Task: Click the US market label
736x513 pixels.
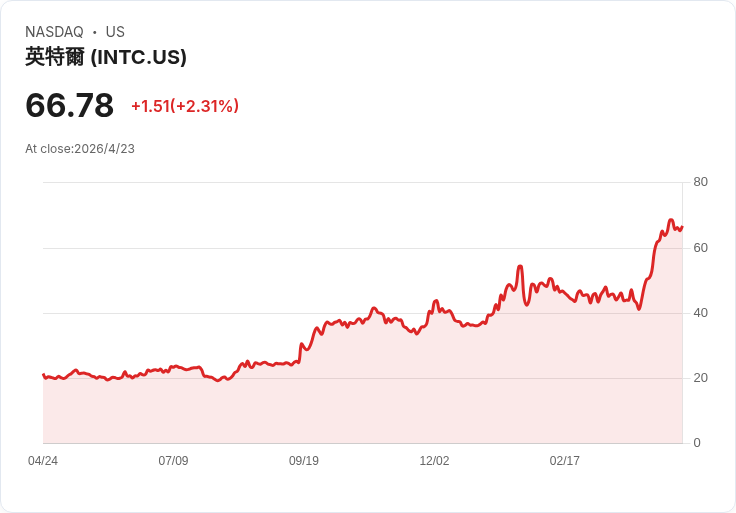Action: [x=115, y=32]
